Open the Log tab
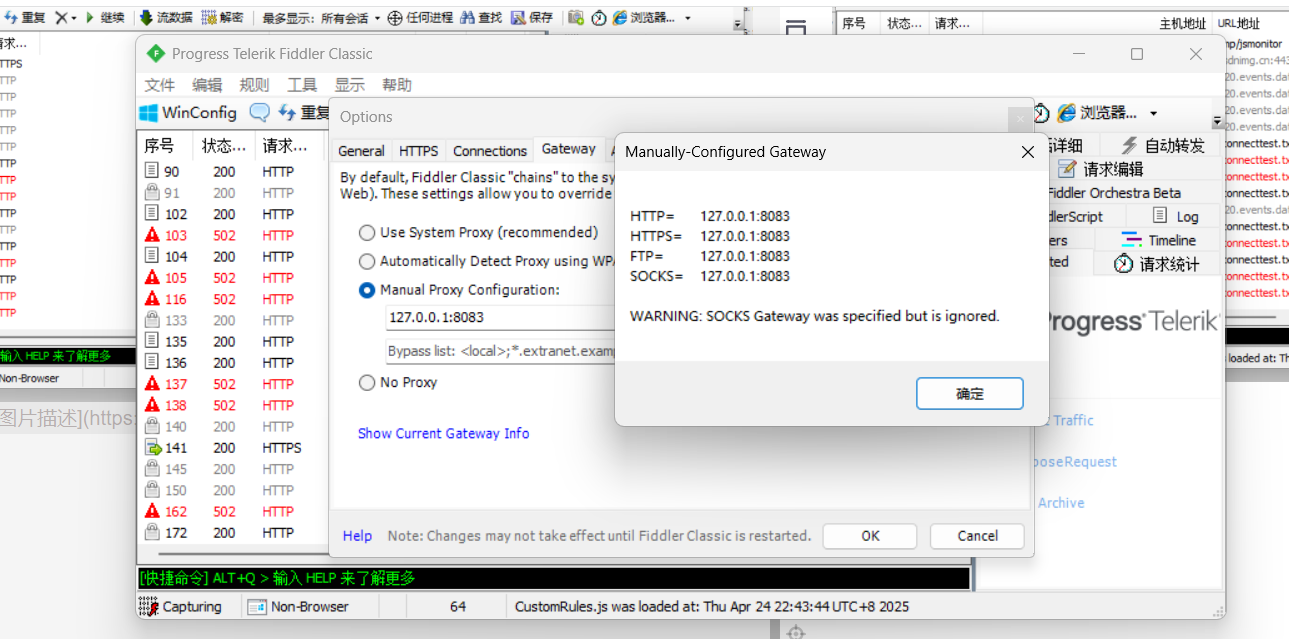 1175,216
